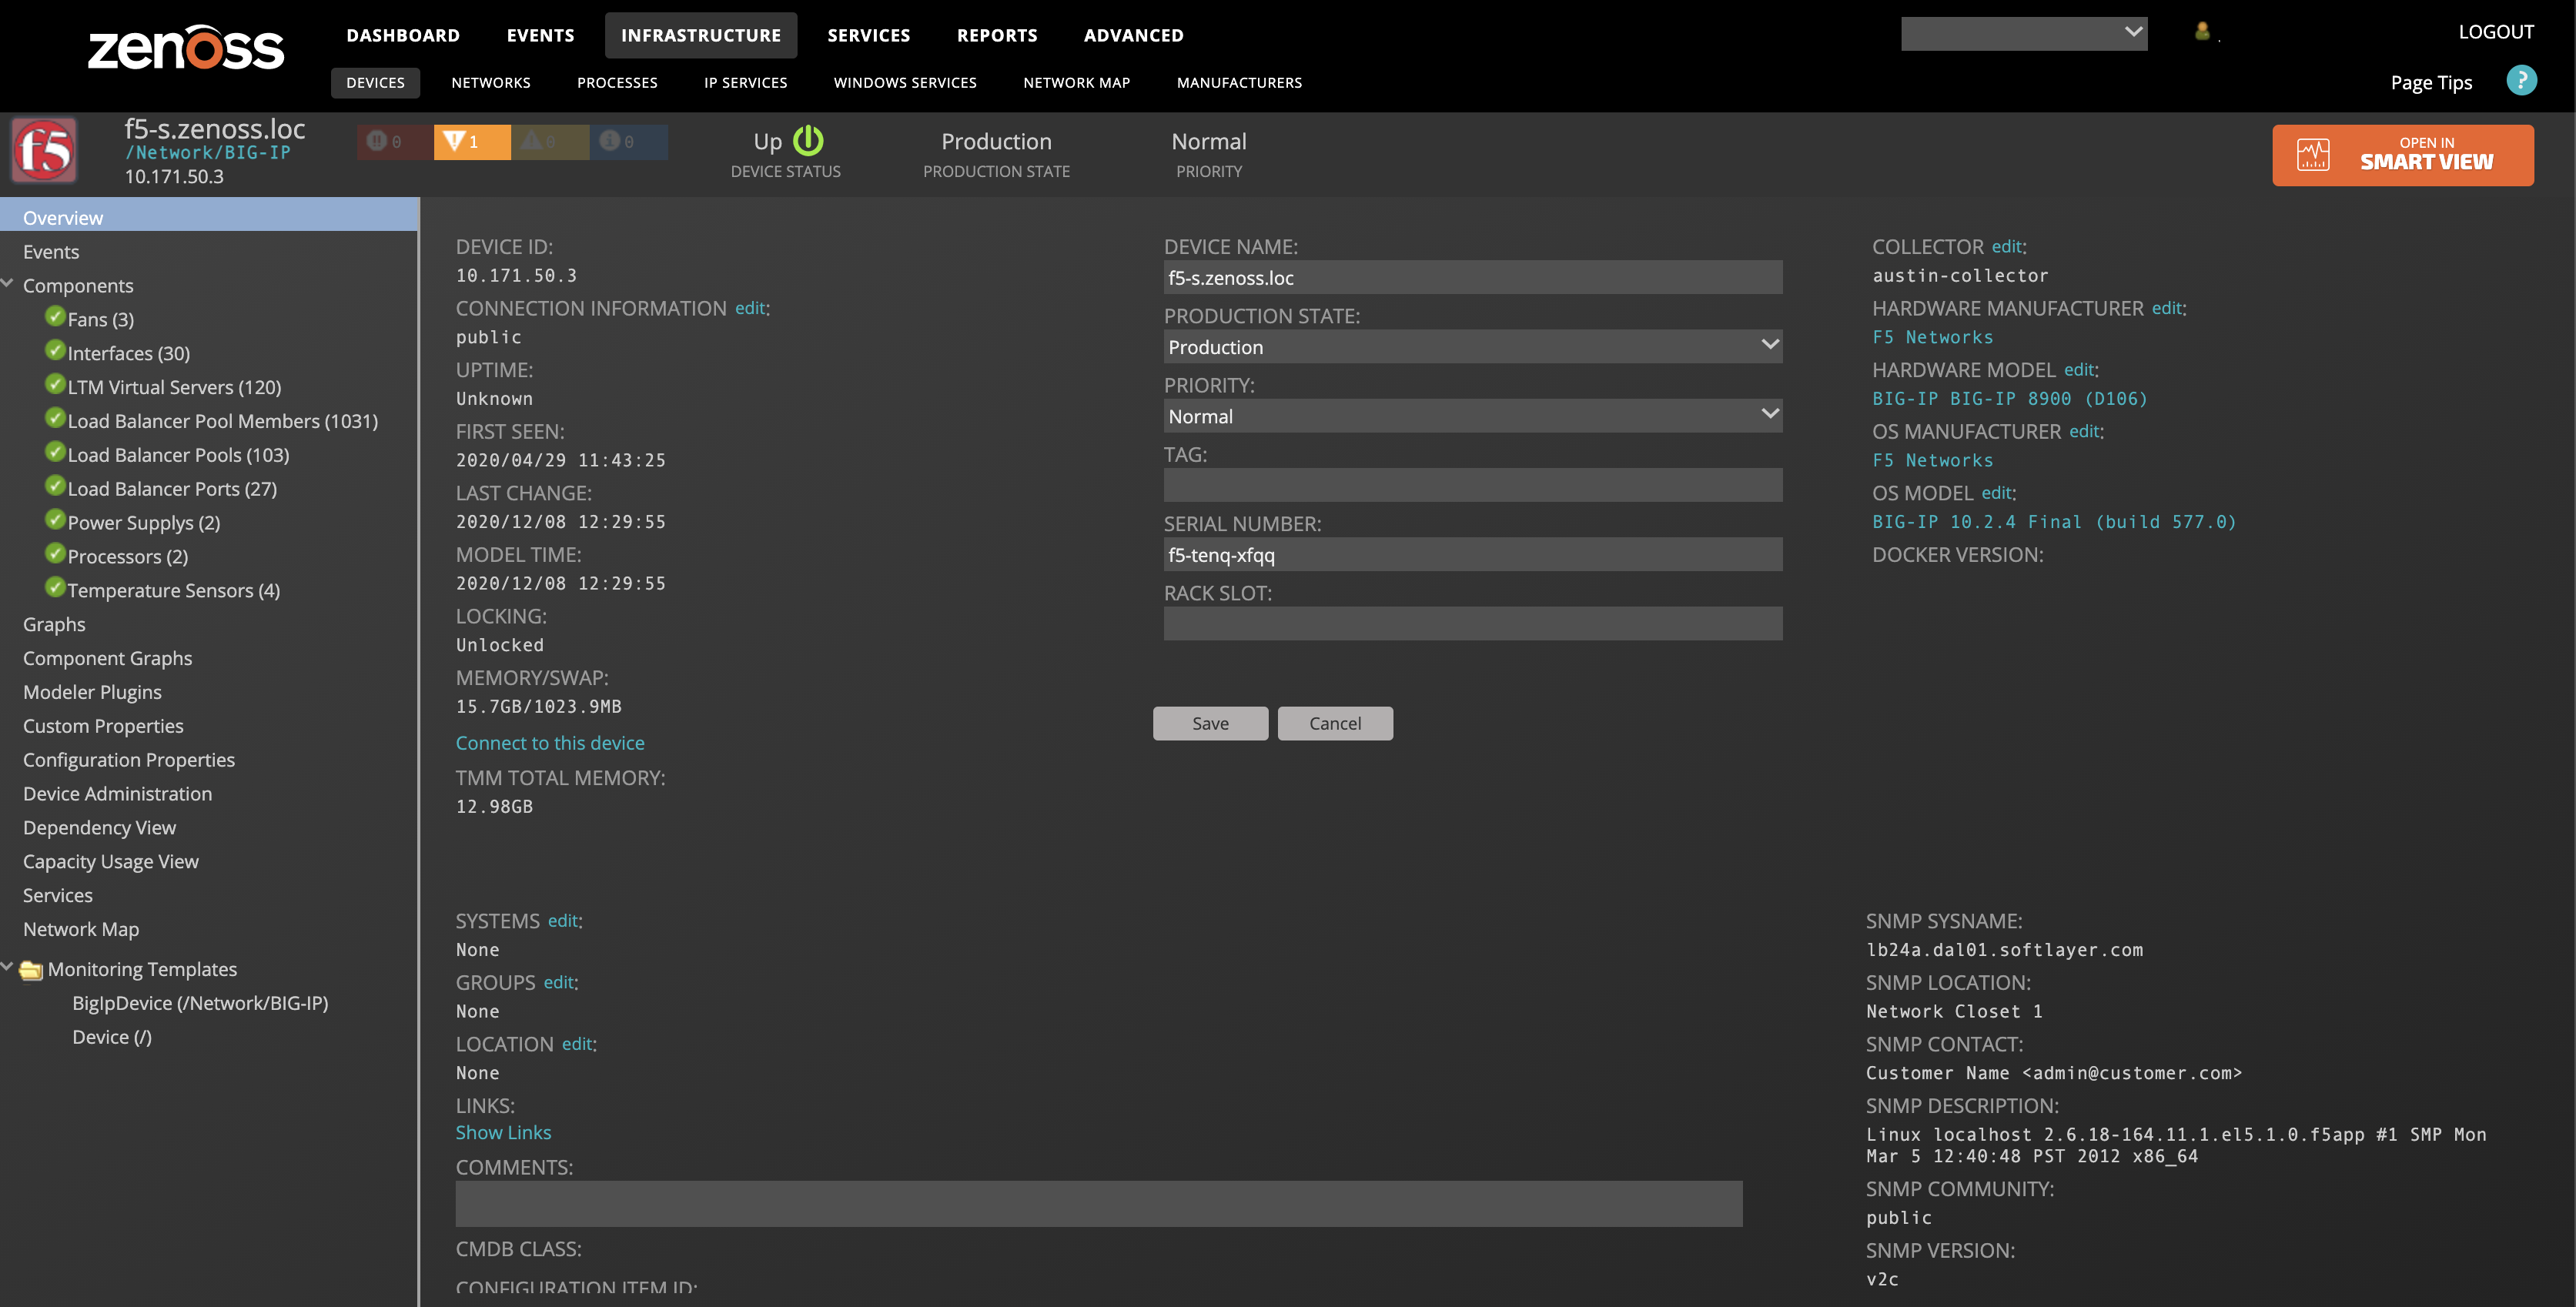Click the /Network/BIG-IP device class link
2576x1307 pixels.
(x=208, y=152)
